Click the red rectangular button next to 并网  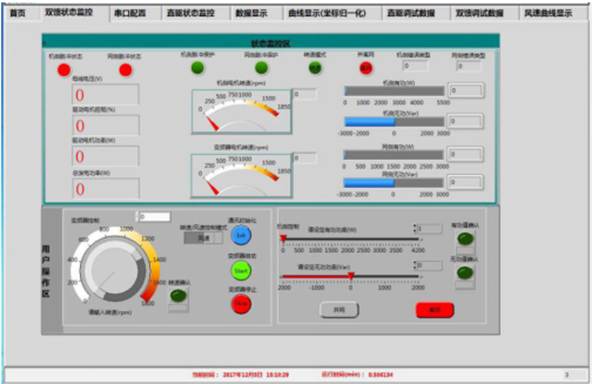435,310
